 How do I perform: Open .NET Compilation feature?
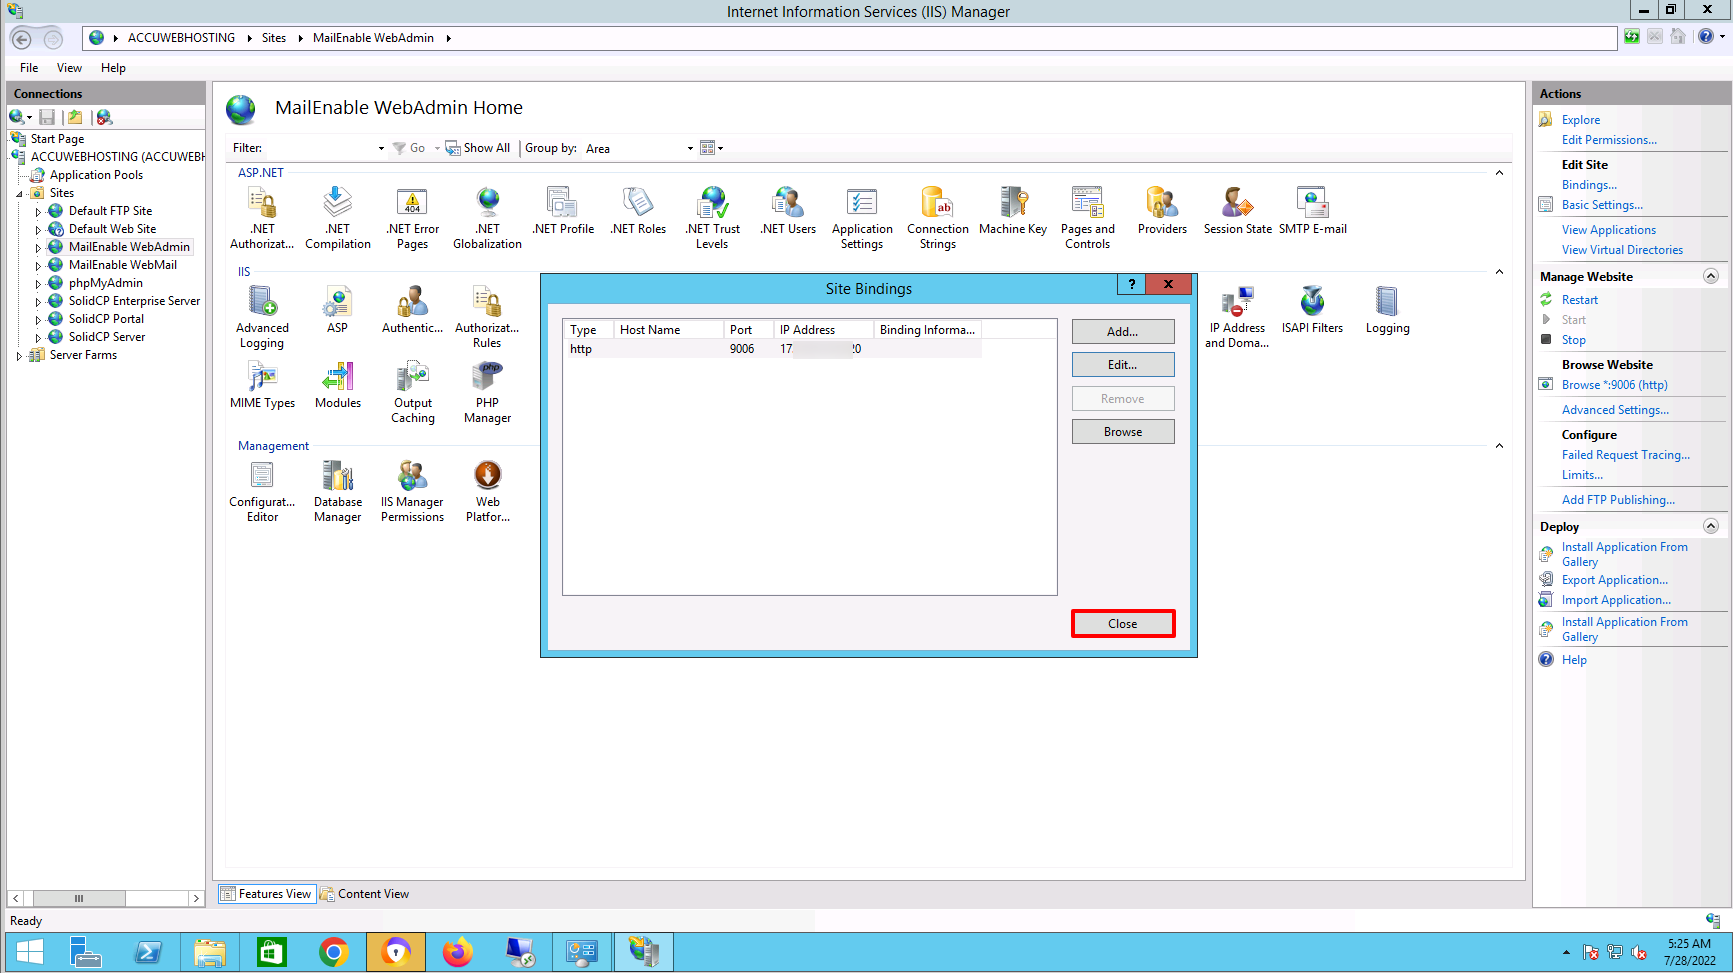point(338,217)
